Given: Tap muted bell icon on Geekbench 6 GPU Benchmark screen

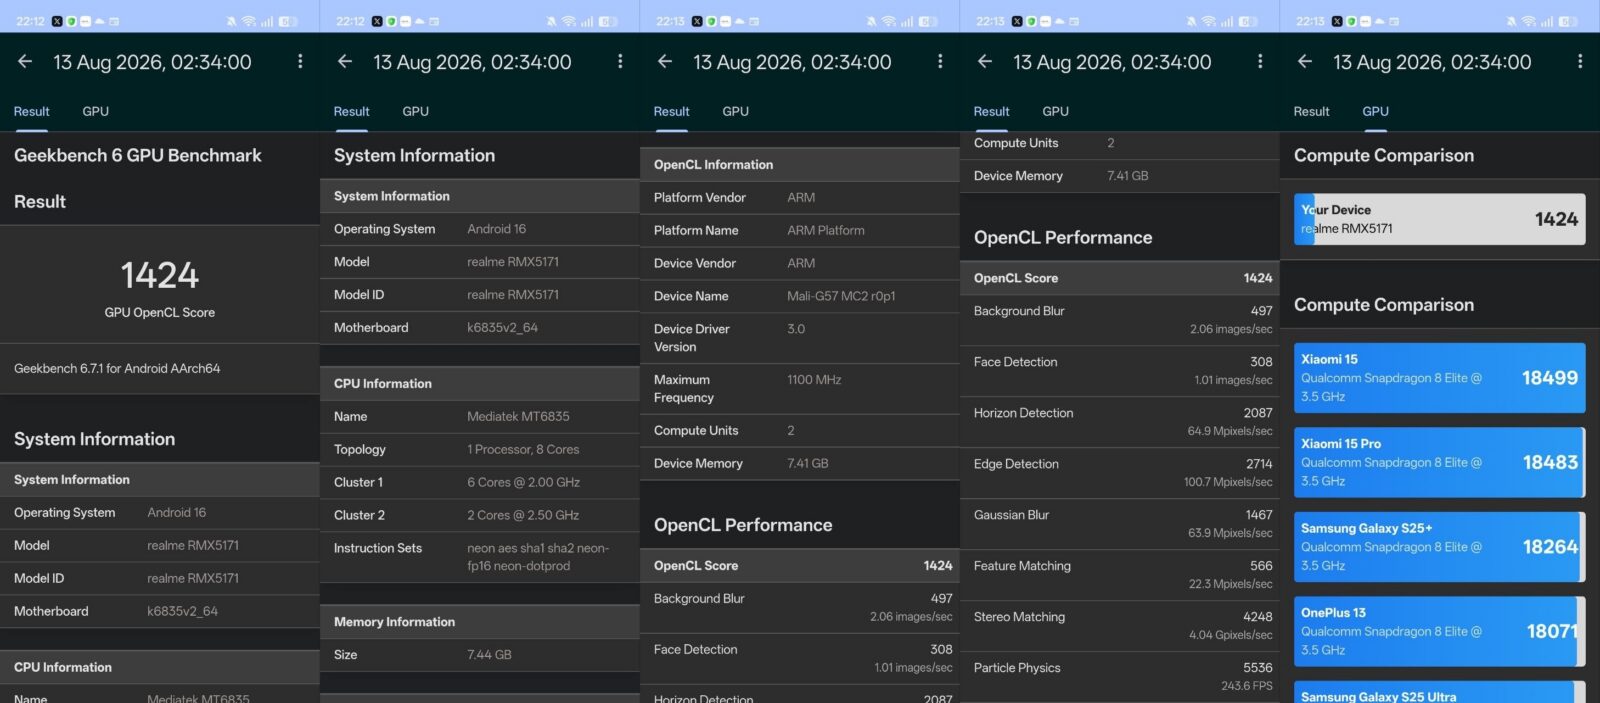Looking at the screenshot, I should click(x=232, y=21).
